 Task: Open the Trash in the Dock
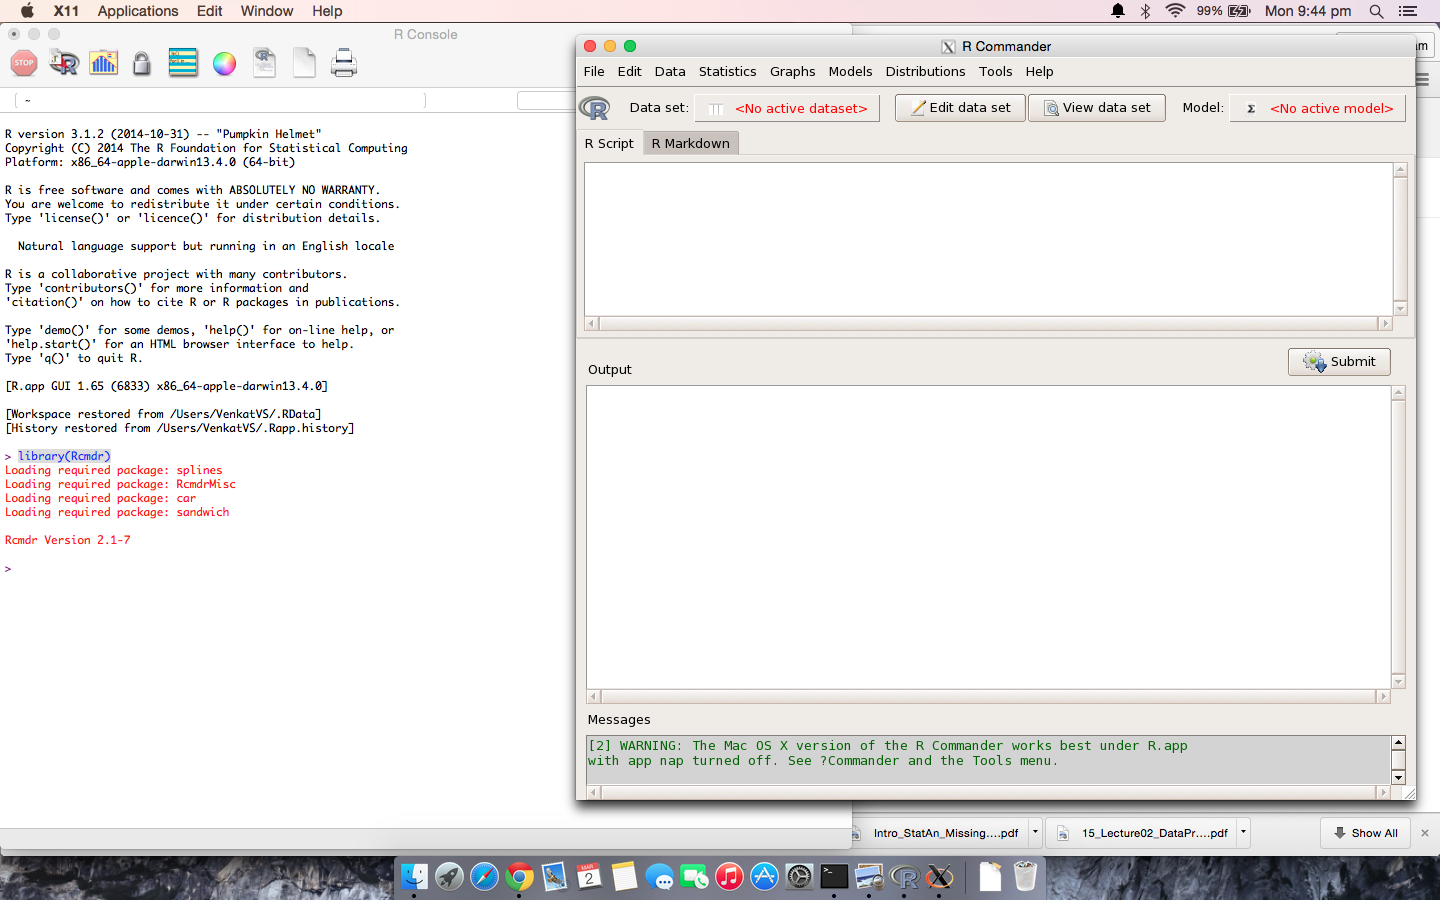[1025, 877]
